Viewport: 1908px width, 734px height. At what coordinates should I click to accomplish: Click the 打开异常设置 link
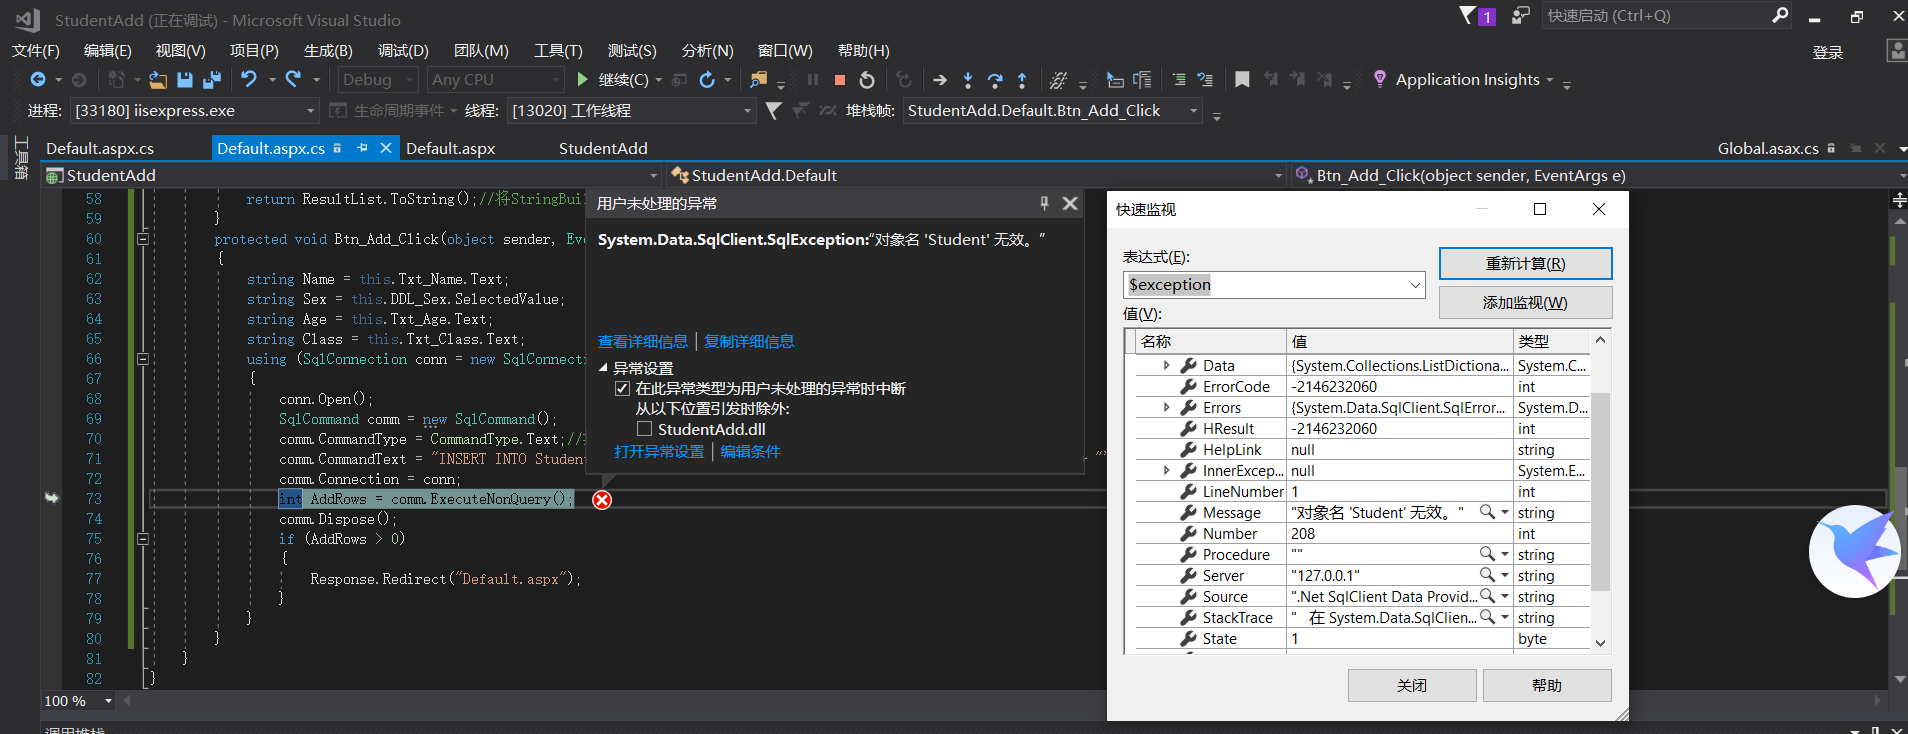tap(659, 452)
